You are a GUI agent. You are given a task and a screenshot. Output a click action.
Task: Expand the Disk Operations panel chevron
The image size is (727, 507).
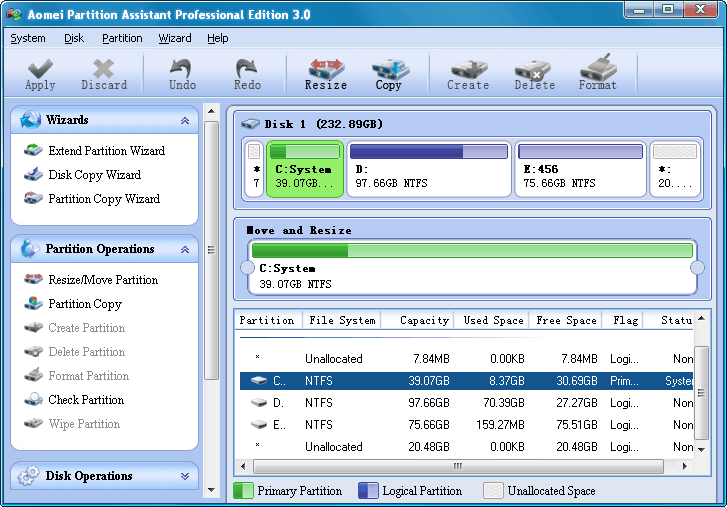click(x=185, y=476)
